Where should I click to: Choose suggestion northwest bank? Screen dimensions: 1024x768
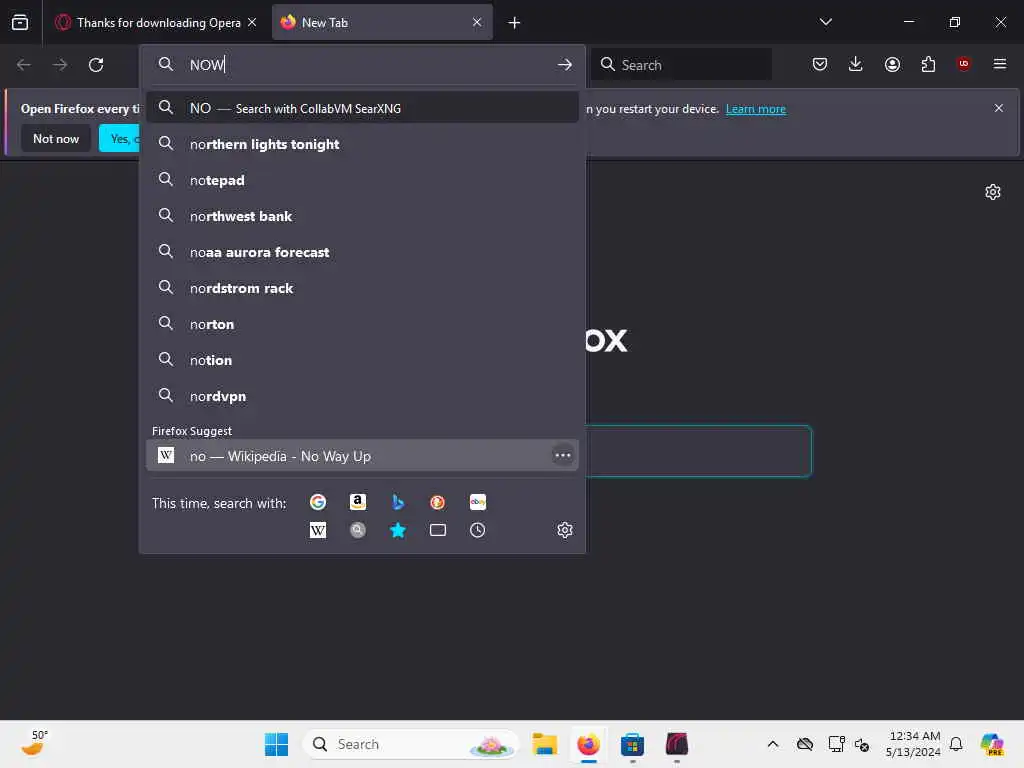click(x=362, y=216)
